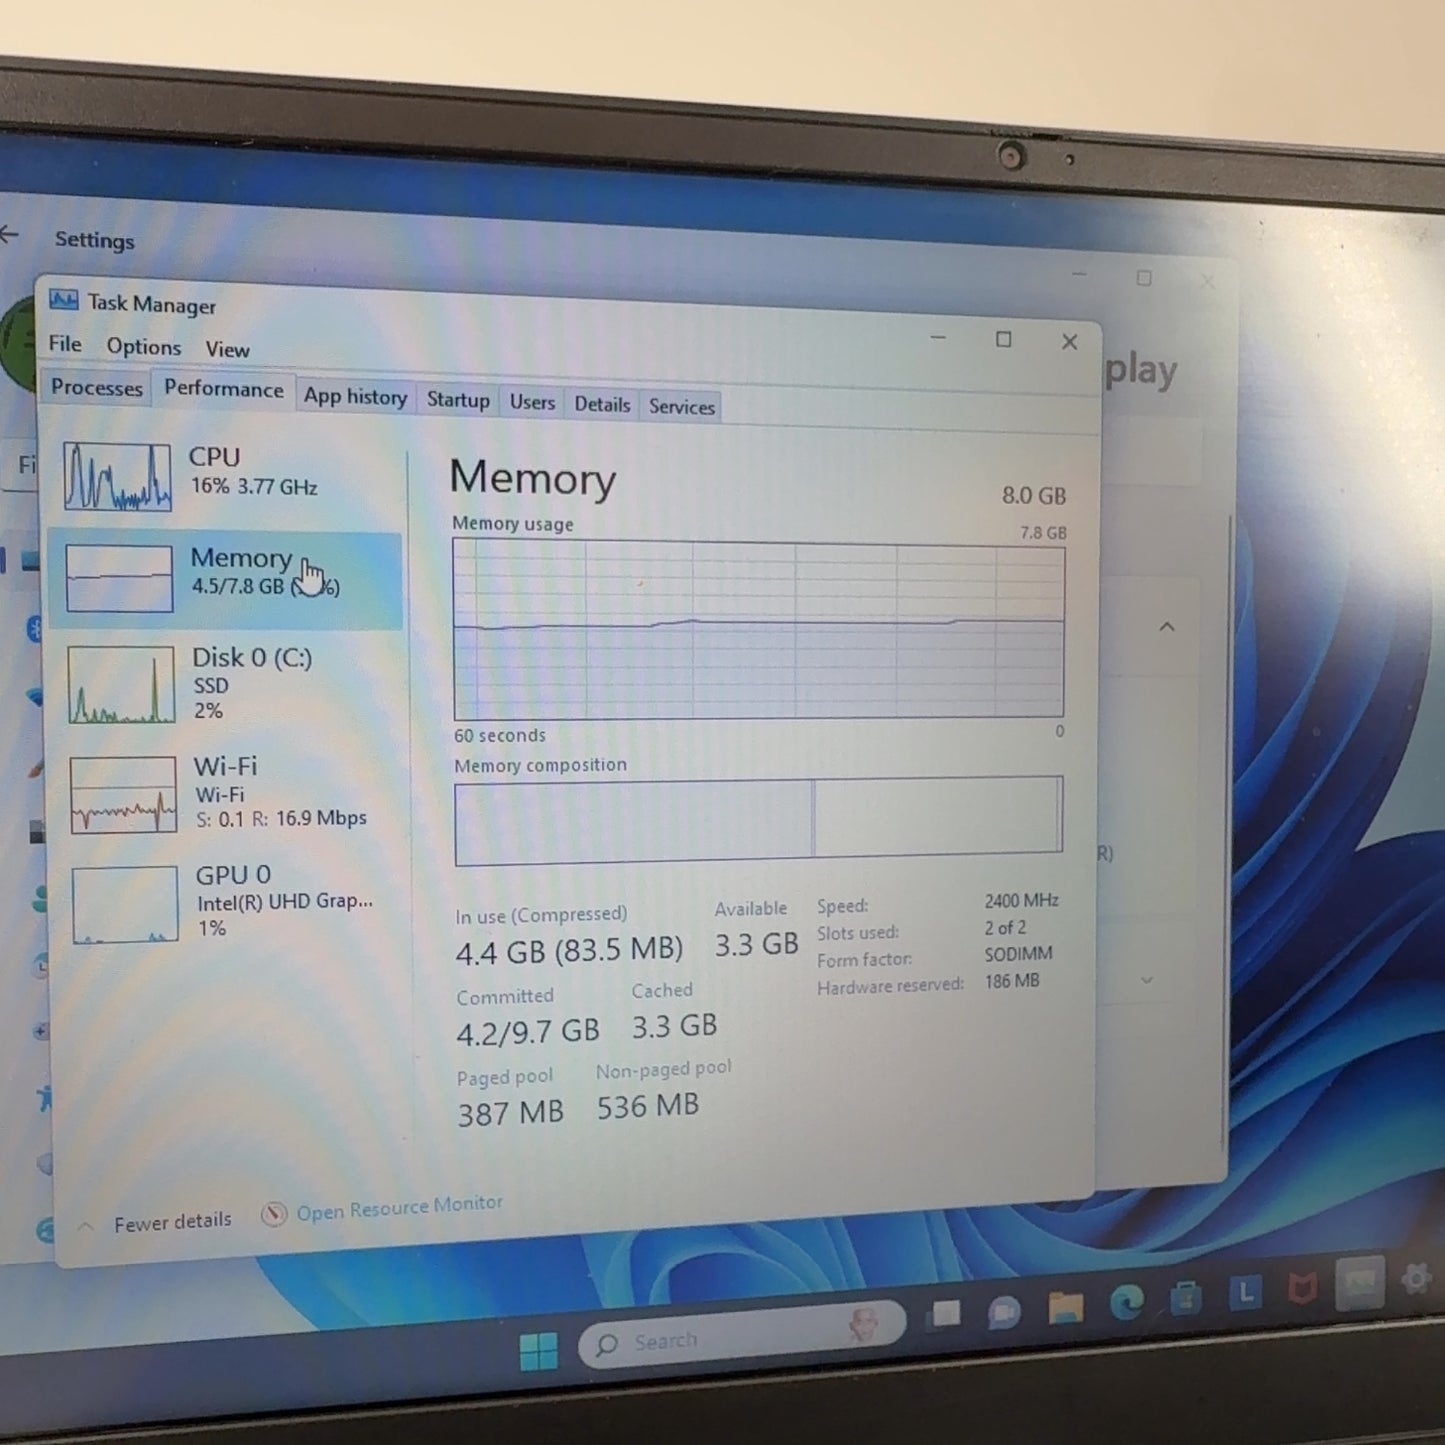Open the Options menu
Viewport: 1445px width, 1445px height.
click(144, 347)
